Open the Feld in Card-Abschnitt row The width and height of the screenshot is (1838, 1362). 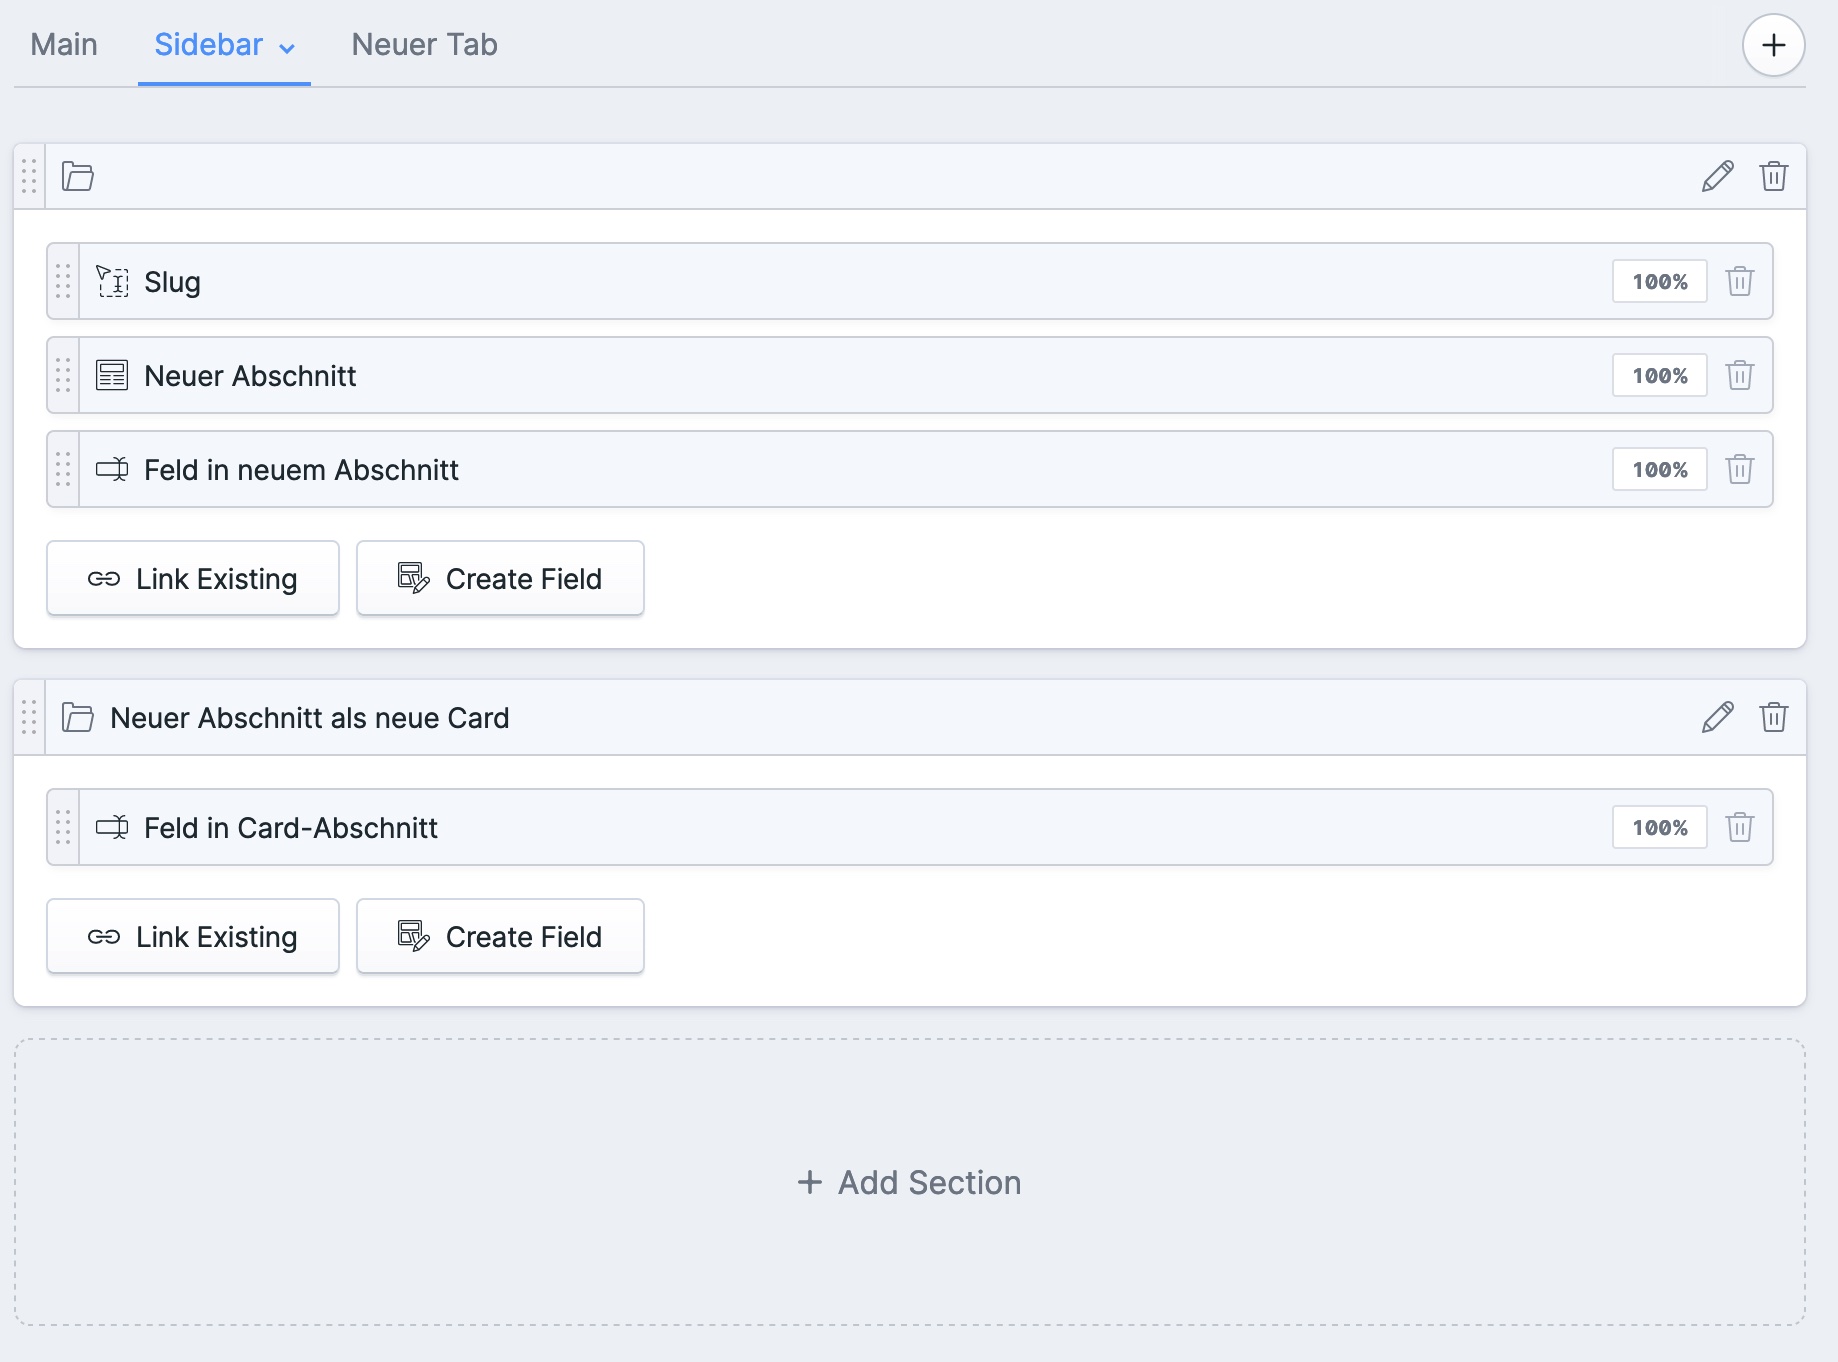click(910, 827)
